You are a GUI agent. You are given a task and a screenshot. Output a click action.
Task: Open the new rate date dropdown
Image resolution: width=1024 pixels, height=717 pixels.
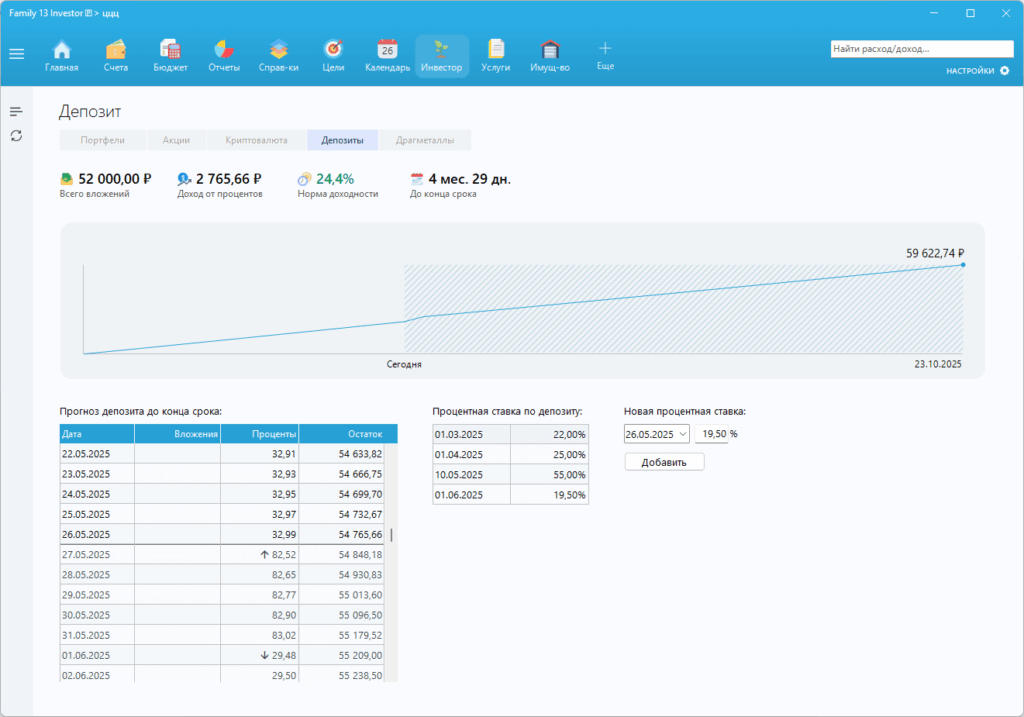(682, 434)
